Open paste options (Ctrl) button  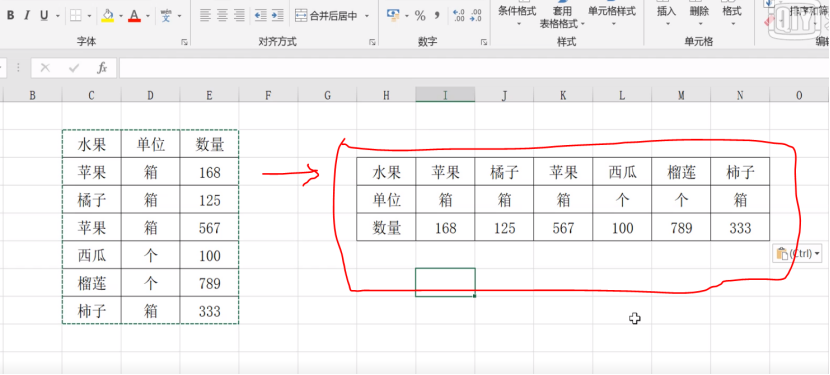click(798, 254)
